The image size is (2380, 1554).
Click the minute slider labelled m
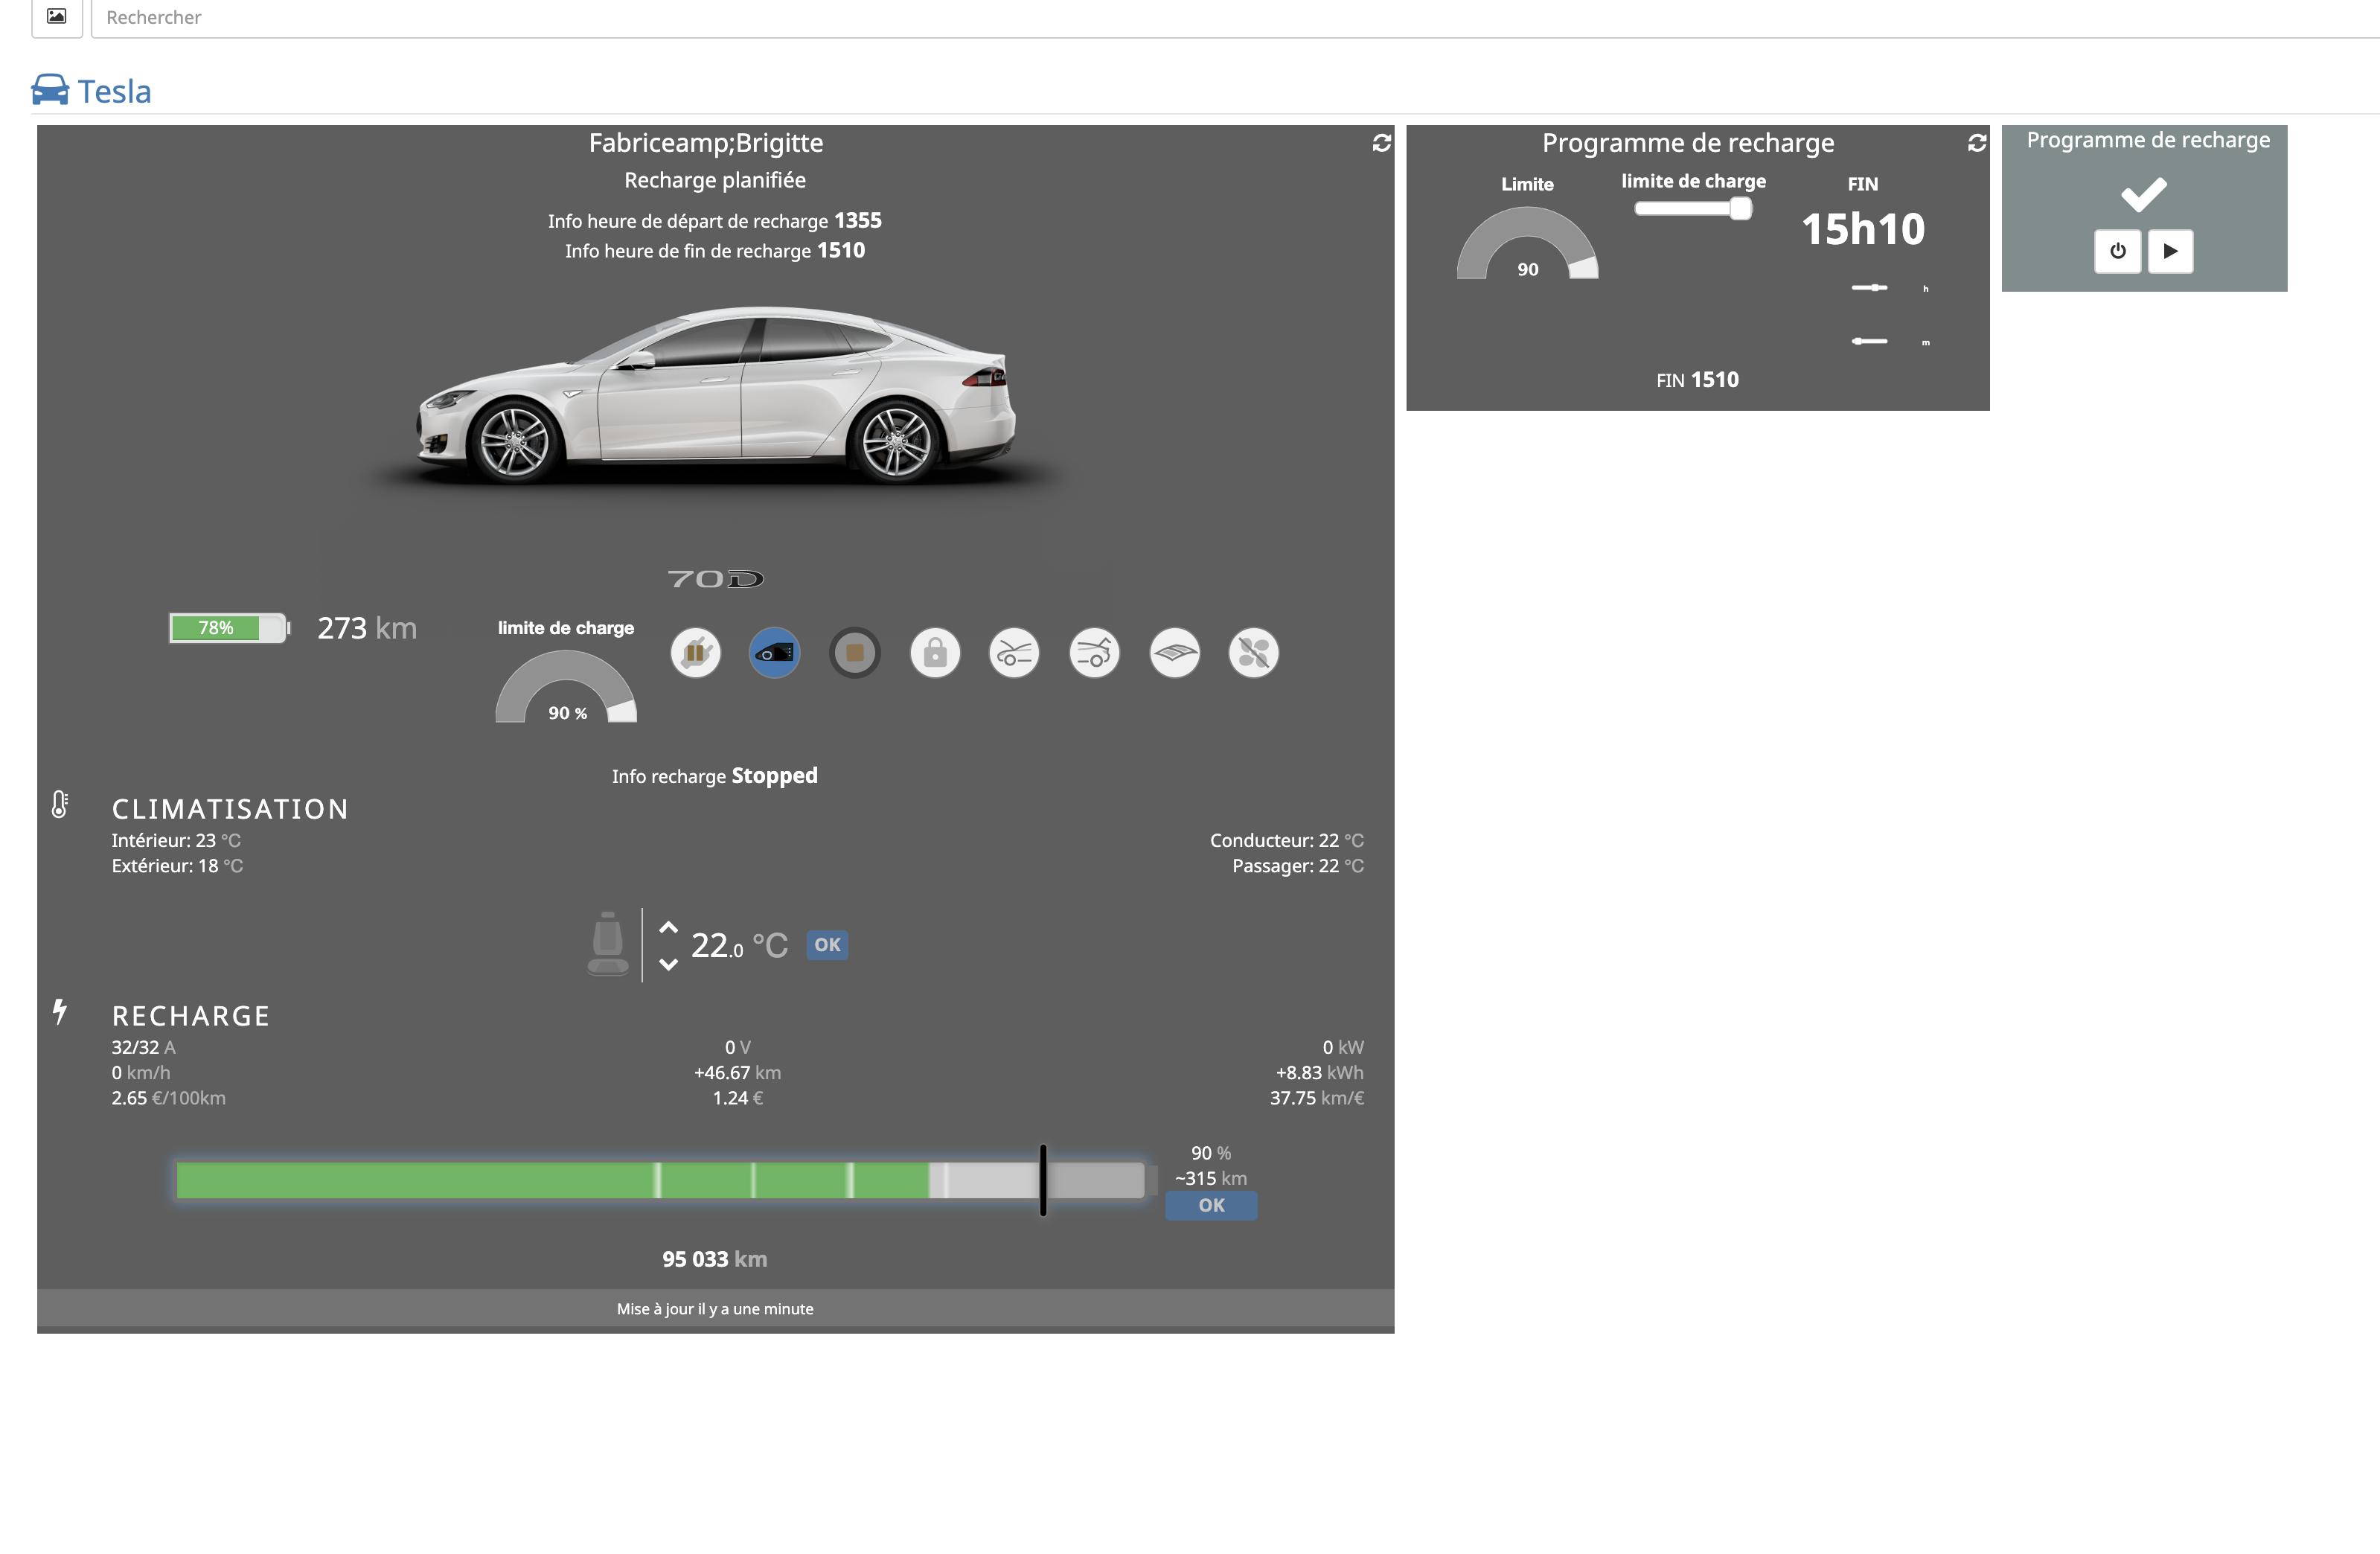(1869, 341)
